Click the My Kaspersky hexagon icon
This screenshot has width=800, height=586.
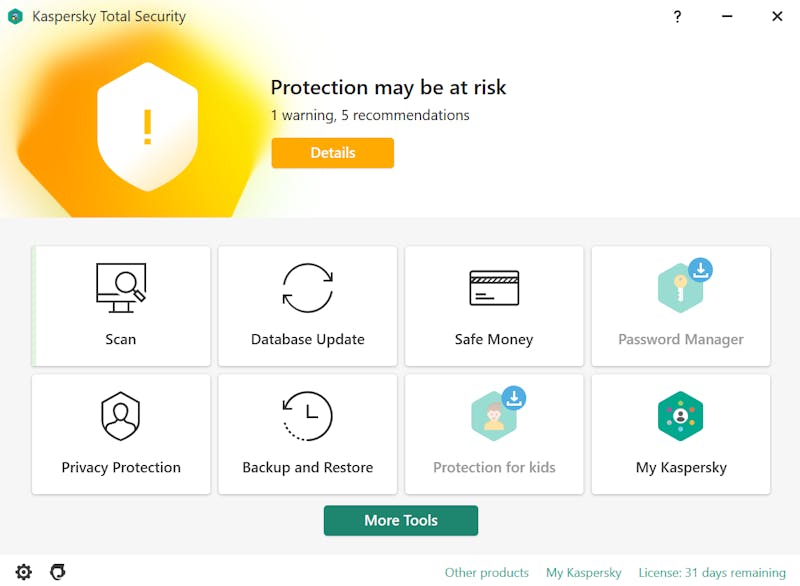tap(681, 416)
